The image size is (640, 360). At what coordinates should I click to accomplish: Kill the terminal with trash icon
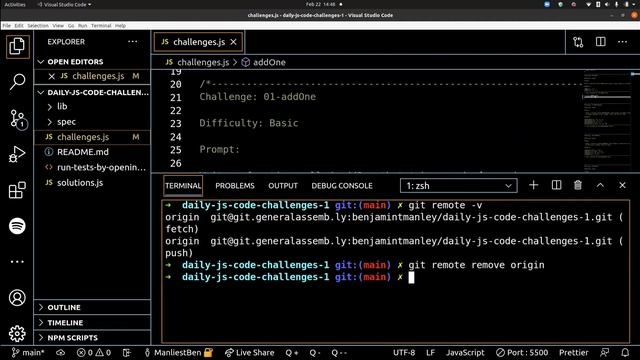tap(578, 185)
